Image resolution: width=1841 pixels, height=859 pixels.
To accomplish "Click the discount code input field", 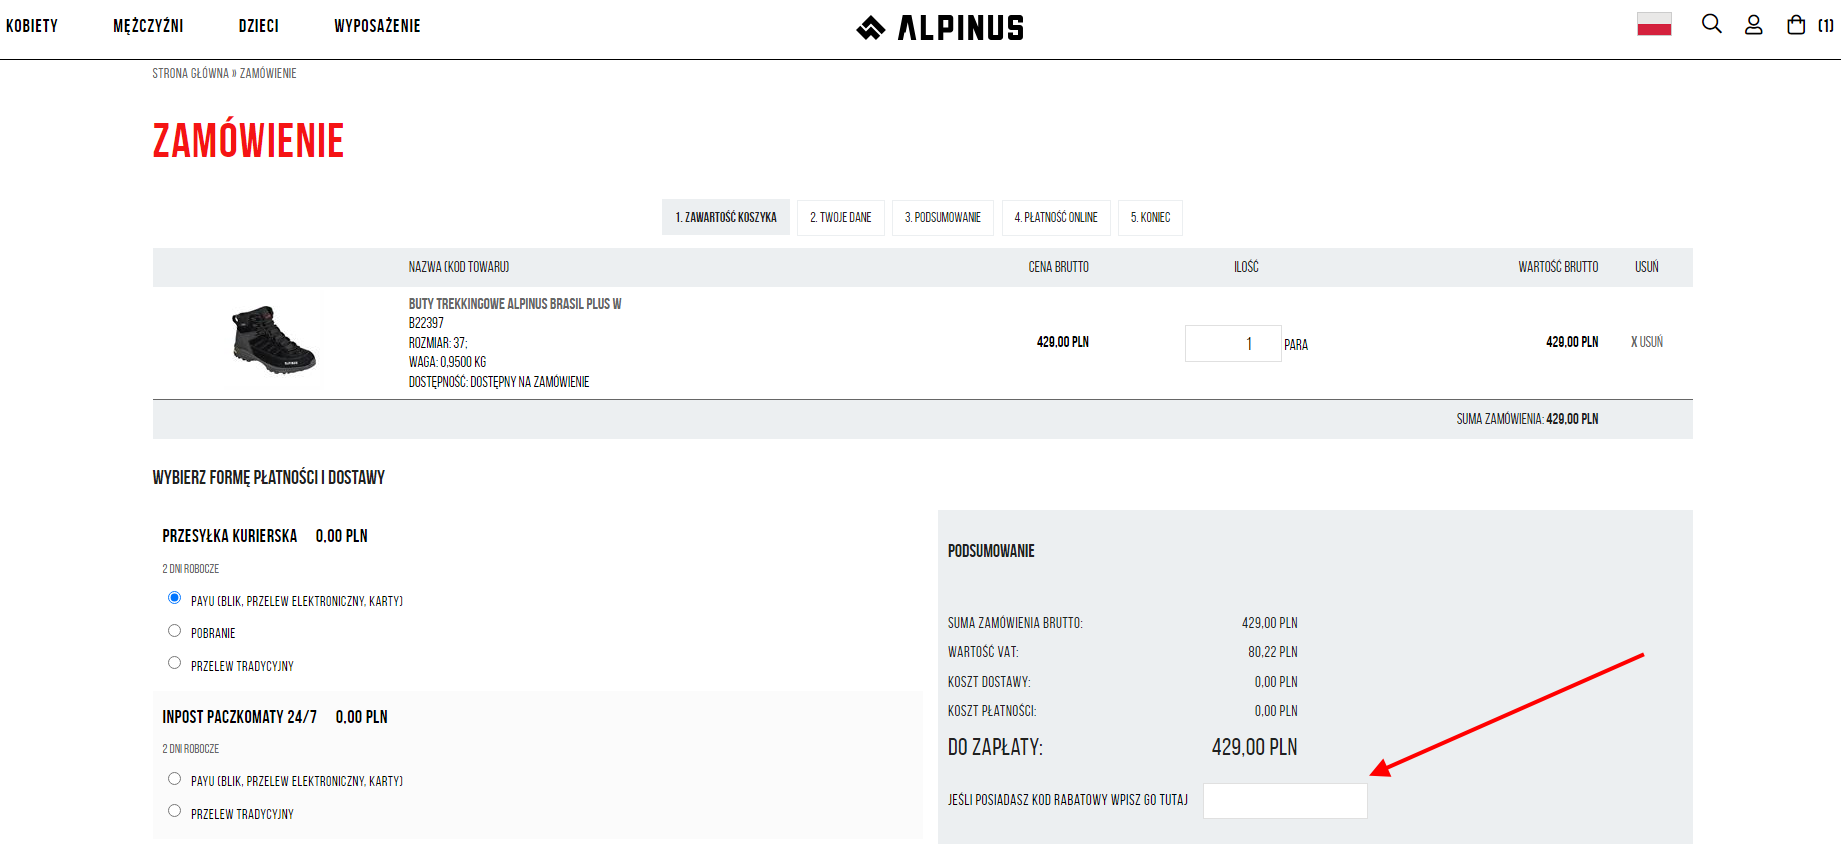I will point(1285,801).
